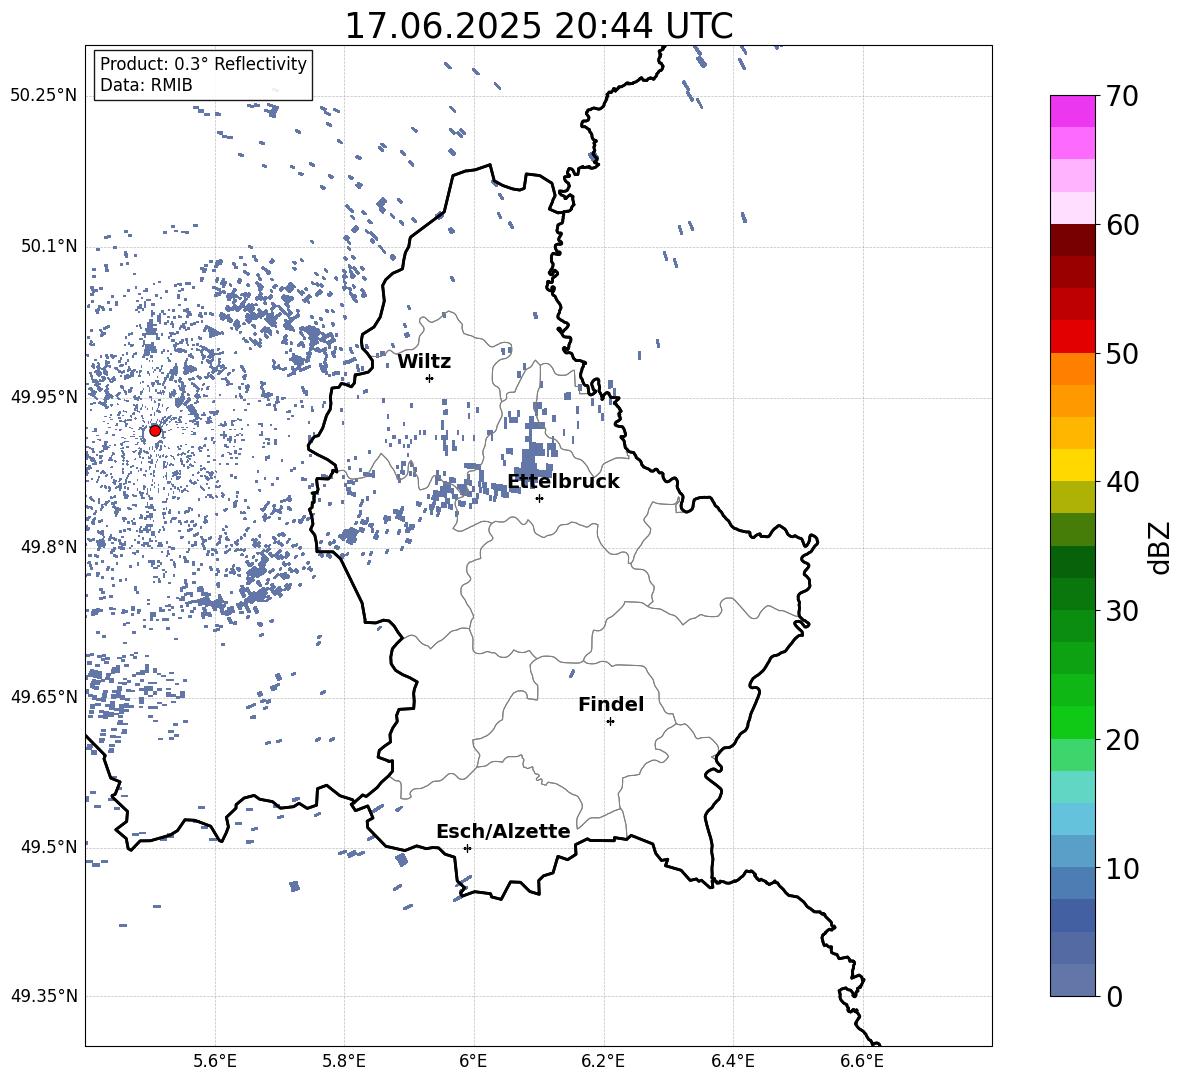Click the 'Data: RMIB' label
The width and height of the screenshot is (1184, 1081).
(146, 85)
